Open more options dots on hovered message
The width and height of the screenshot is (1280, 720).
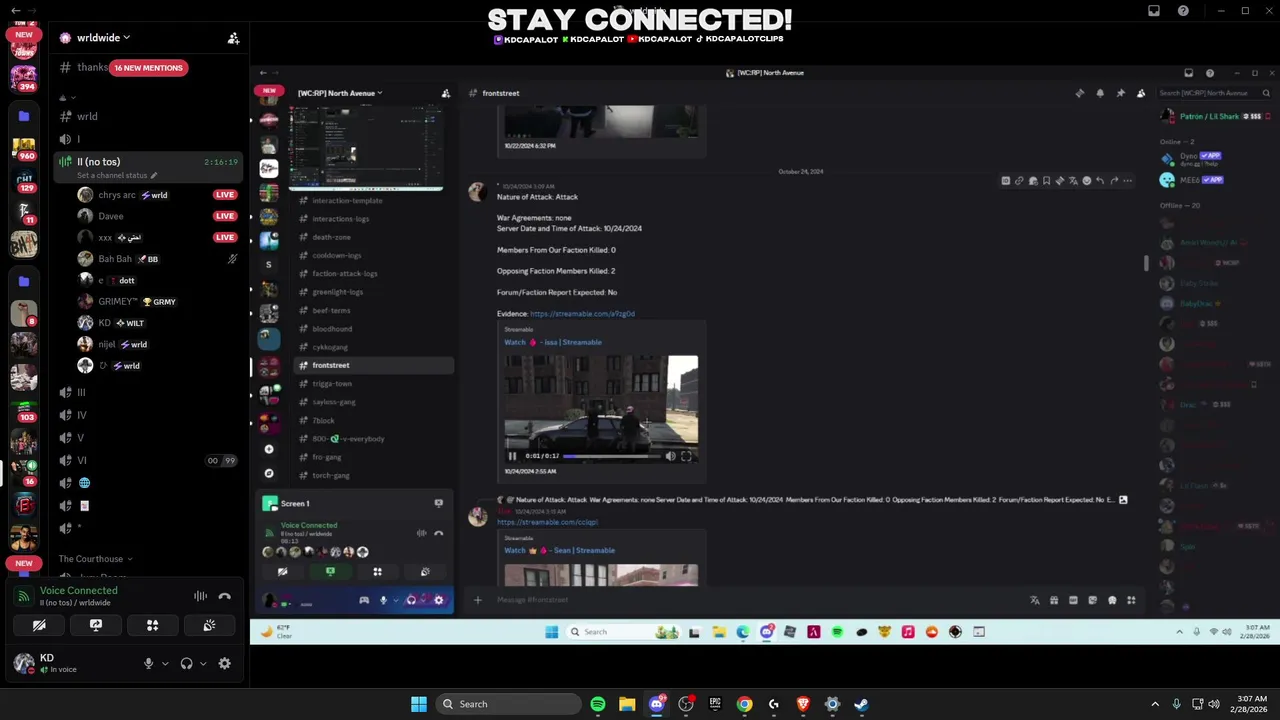pos(1128,181)
